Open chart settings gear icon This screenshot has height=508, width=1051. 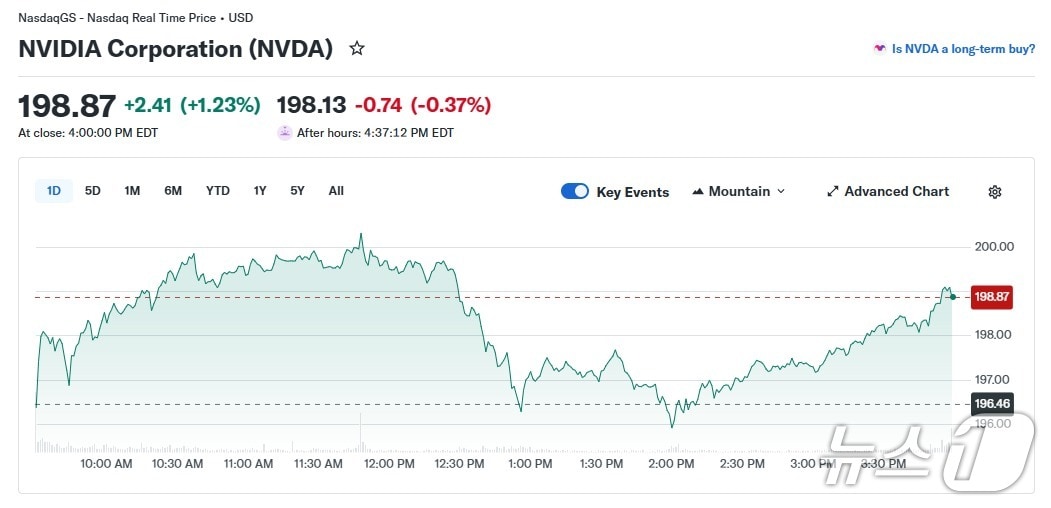[994, 192]
